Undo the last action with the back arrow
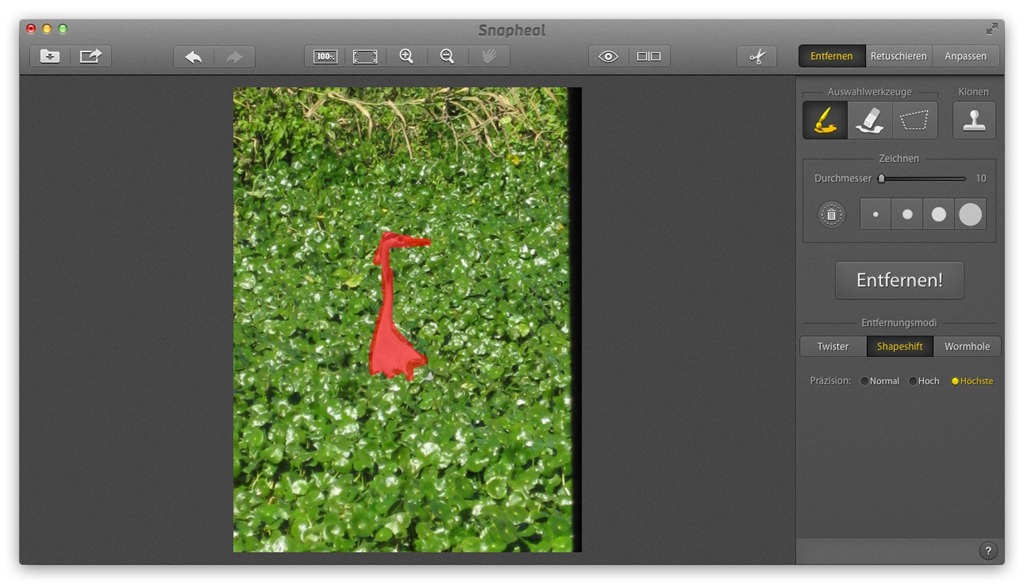Viewport: 1024px width, 584px height. 194,56
